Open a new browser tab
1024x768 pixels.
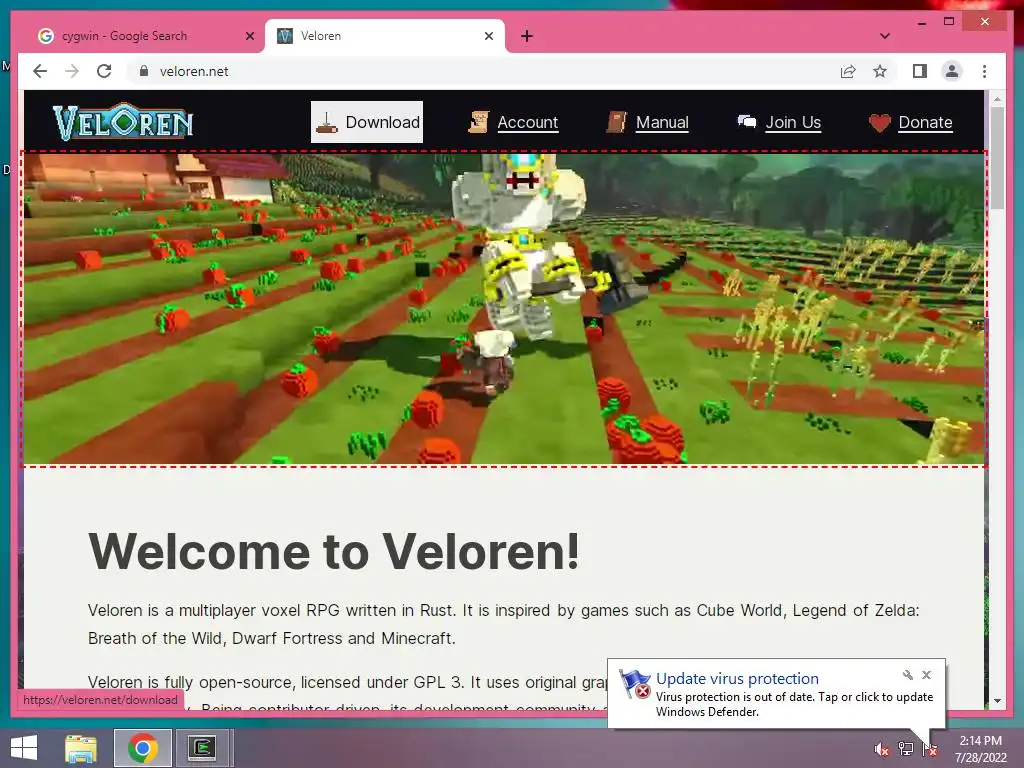point(527,36)
